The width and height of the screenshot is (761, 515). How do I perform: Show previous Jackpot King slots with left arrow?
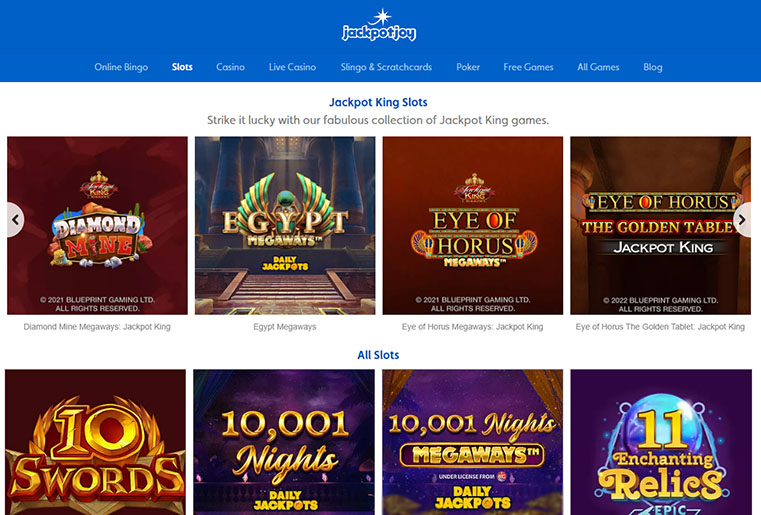click(x=15, y=220)
